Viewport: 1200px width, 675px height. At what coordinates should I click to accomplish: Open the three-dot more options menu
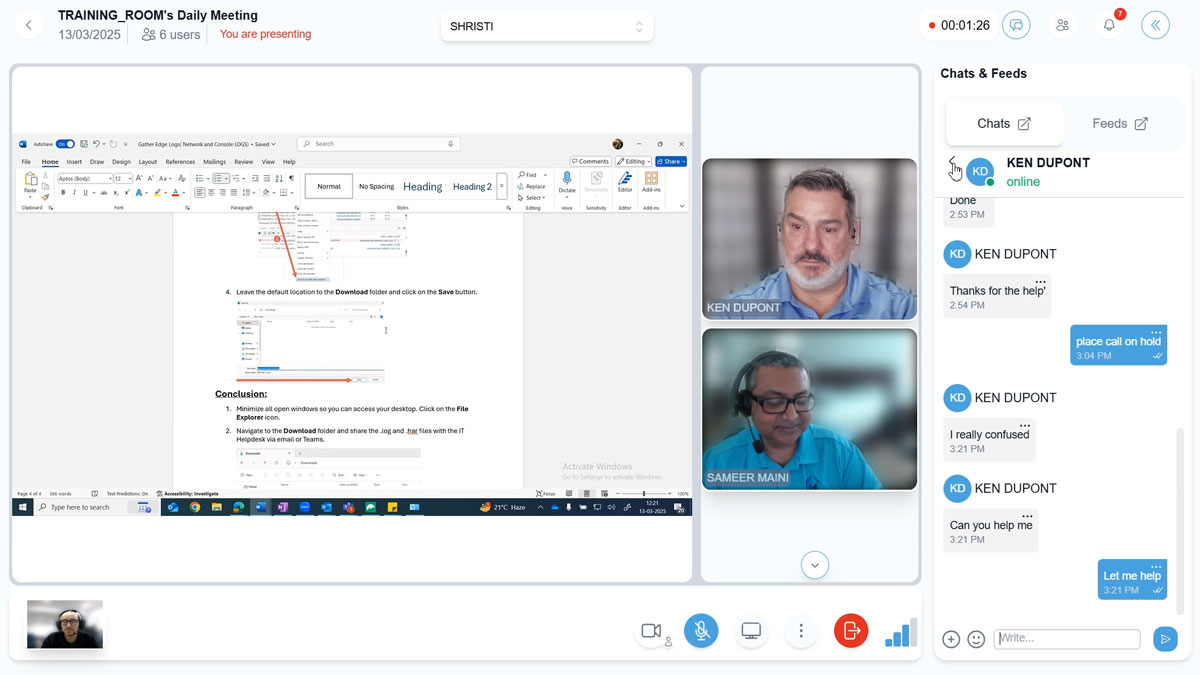tap(801, 631)
